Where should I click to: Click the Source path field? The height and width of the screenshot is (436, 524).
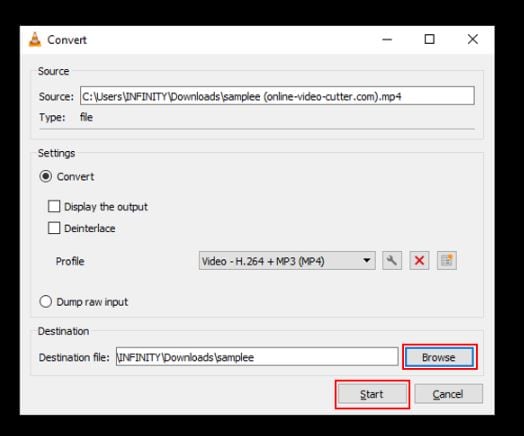tap(277, 96)
